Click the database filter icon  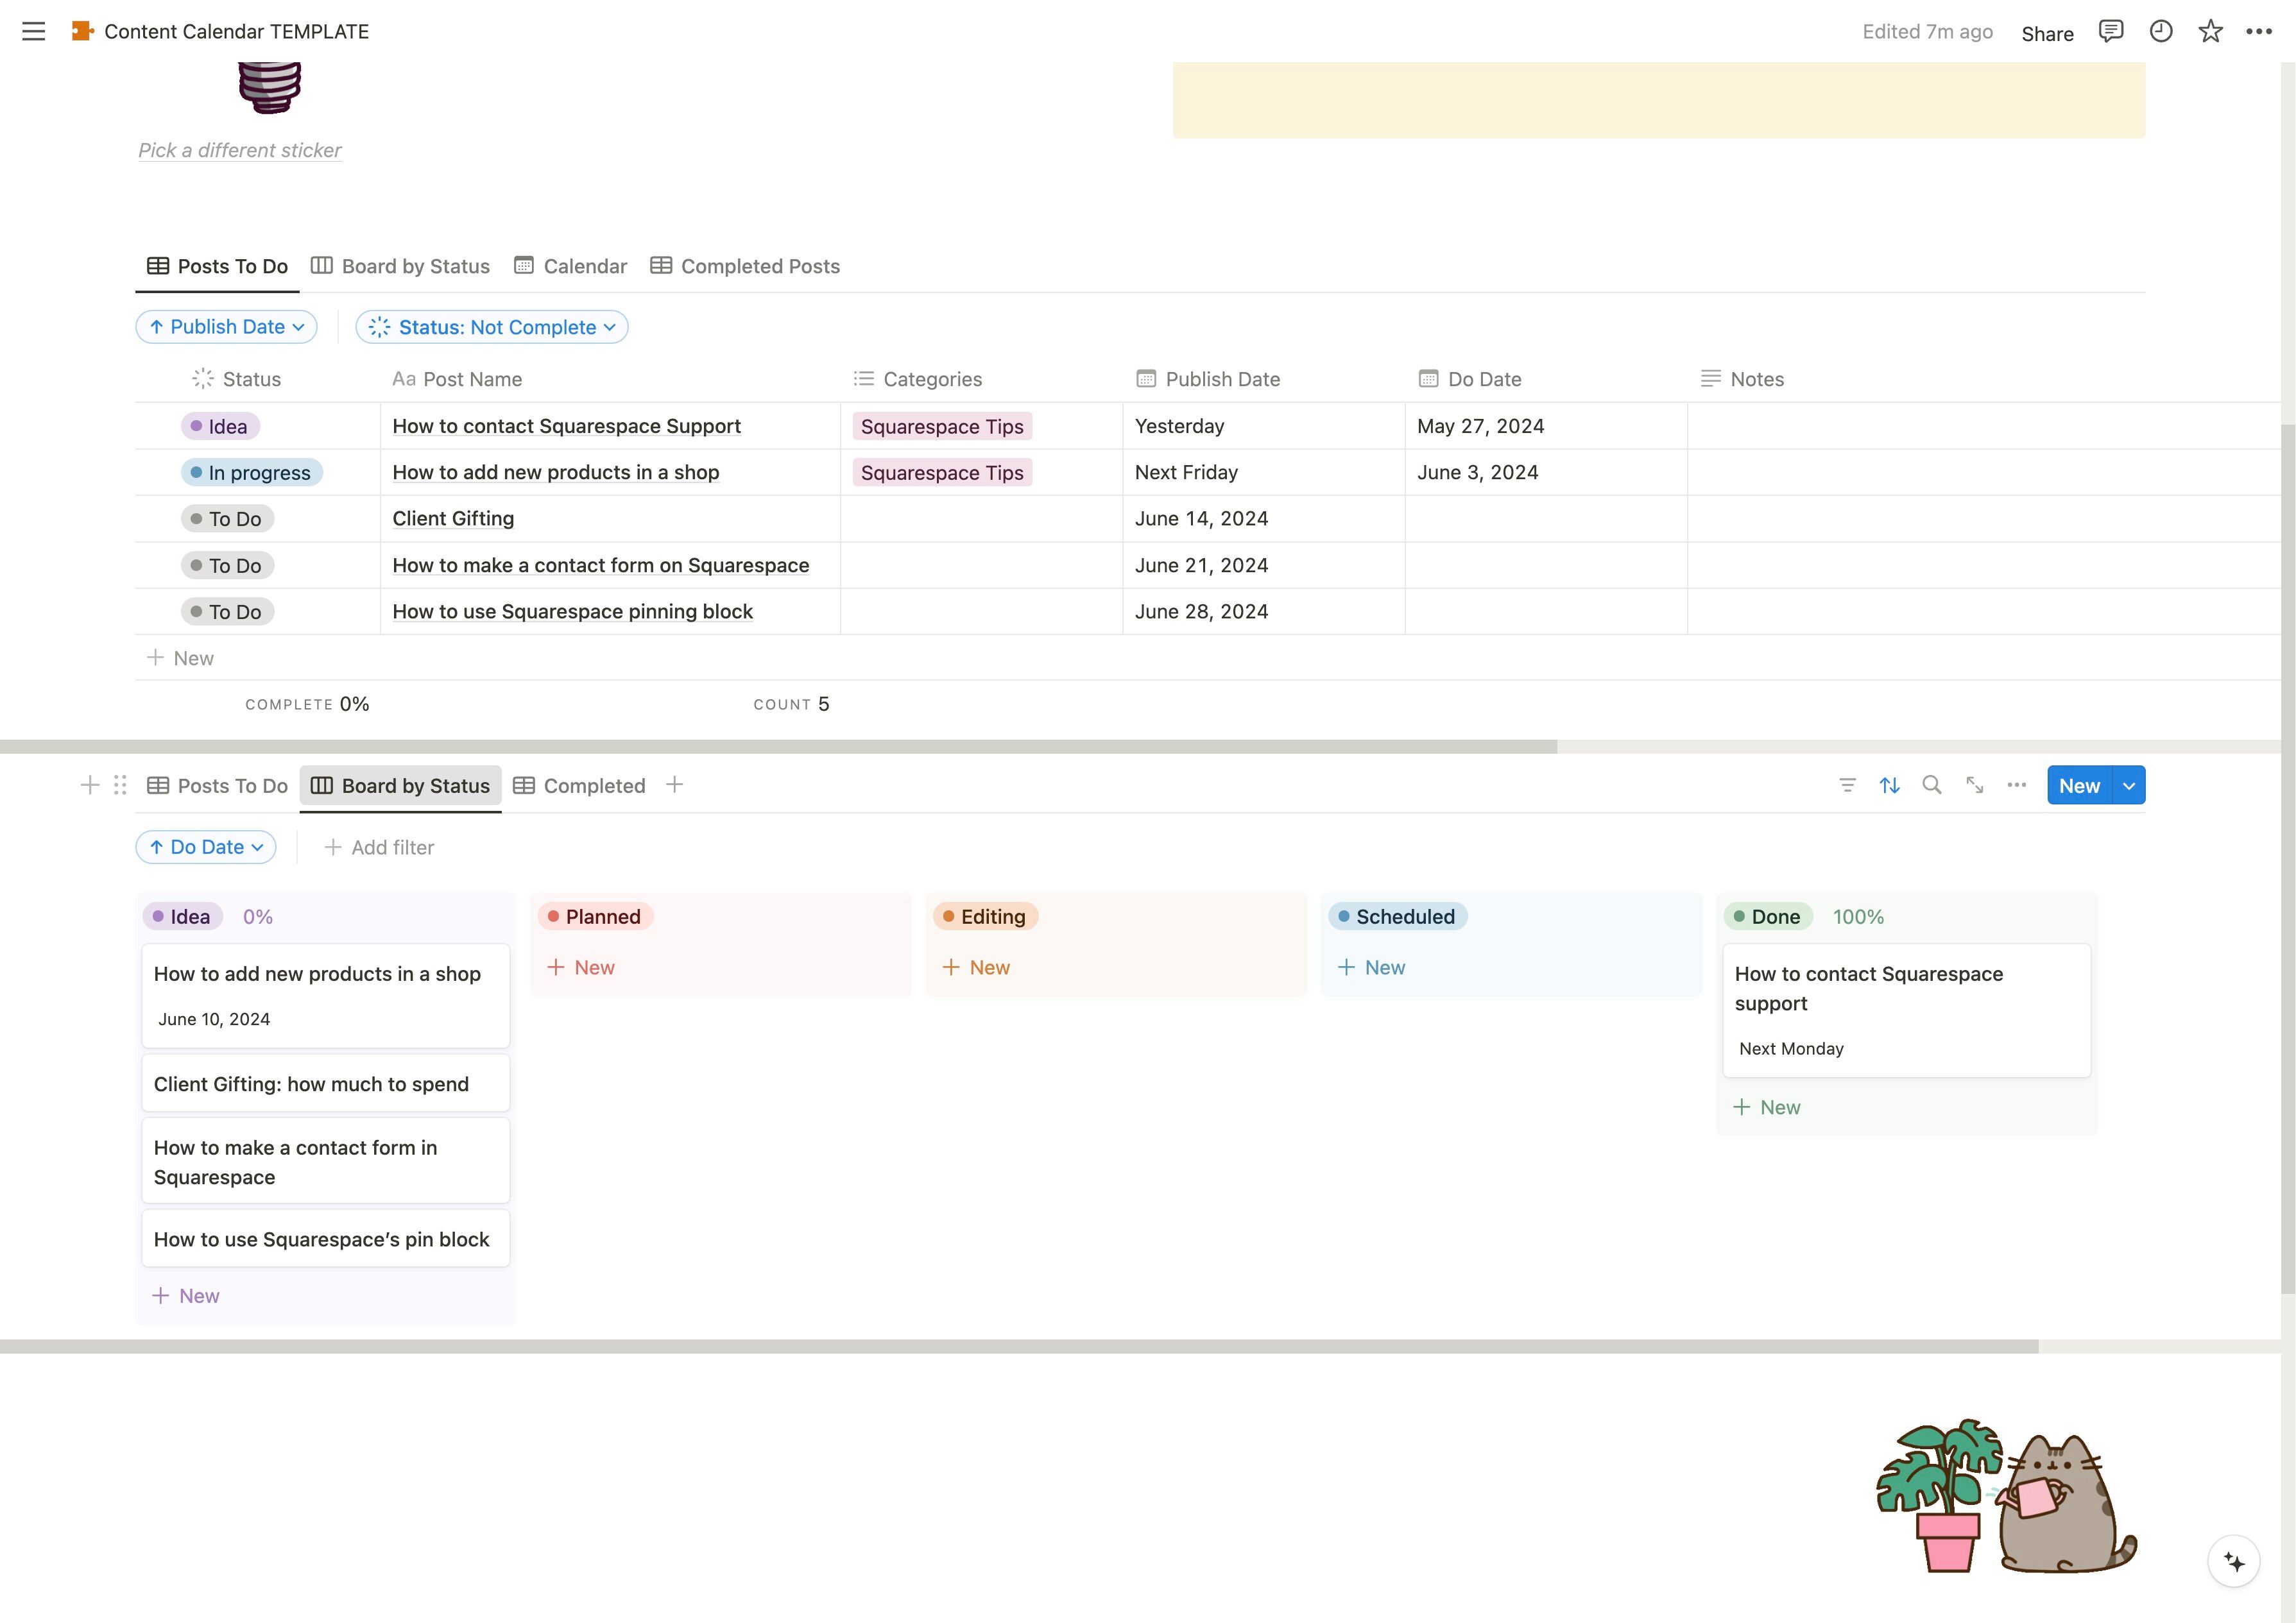[1847, 785]
